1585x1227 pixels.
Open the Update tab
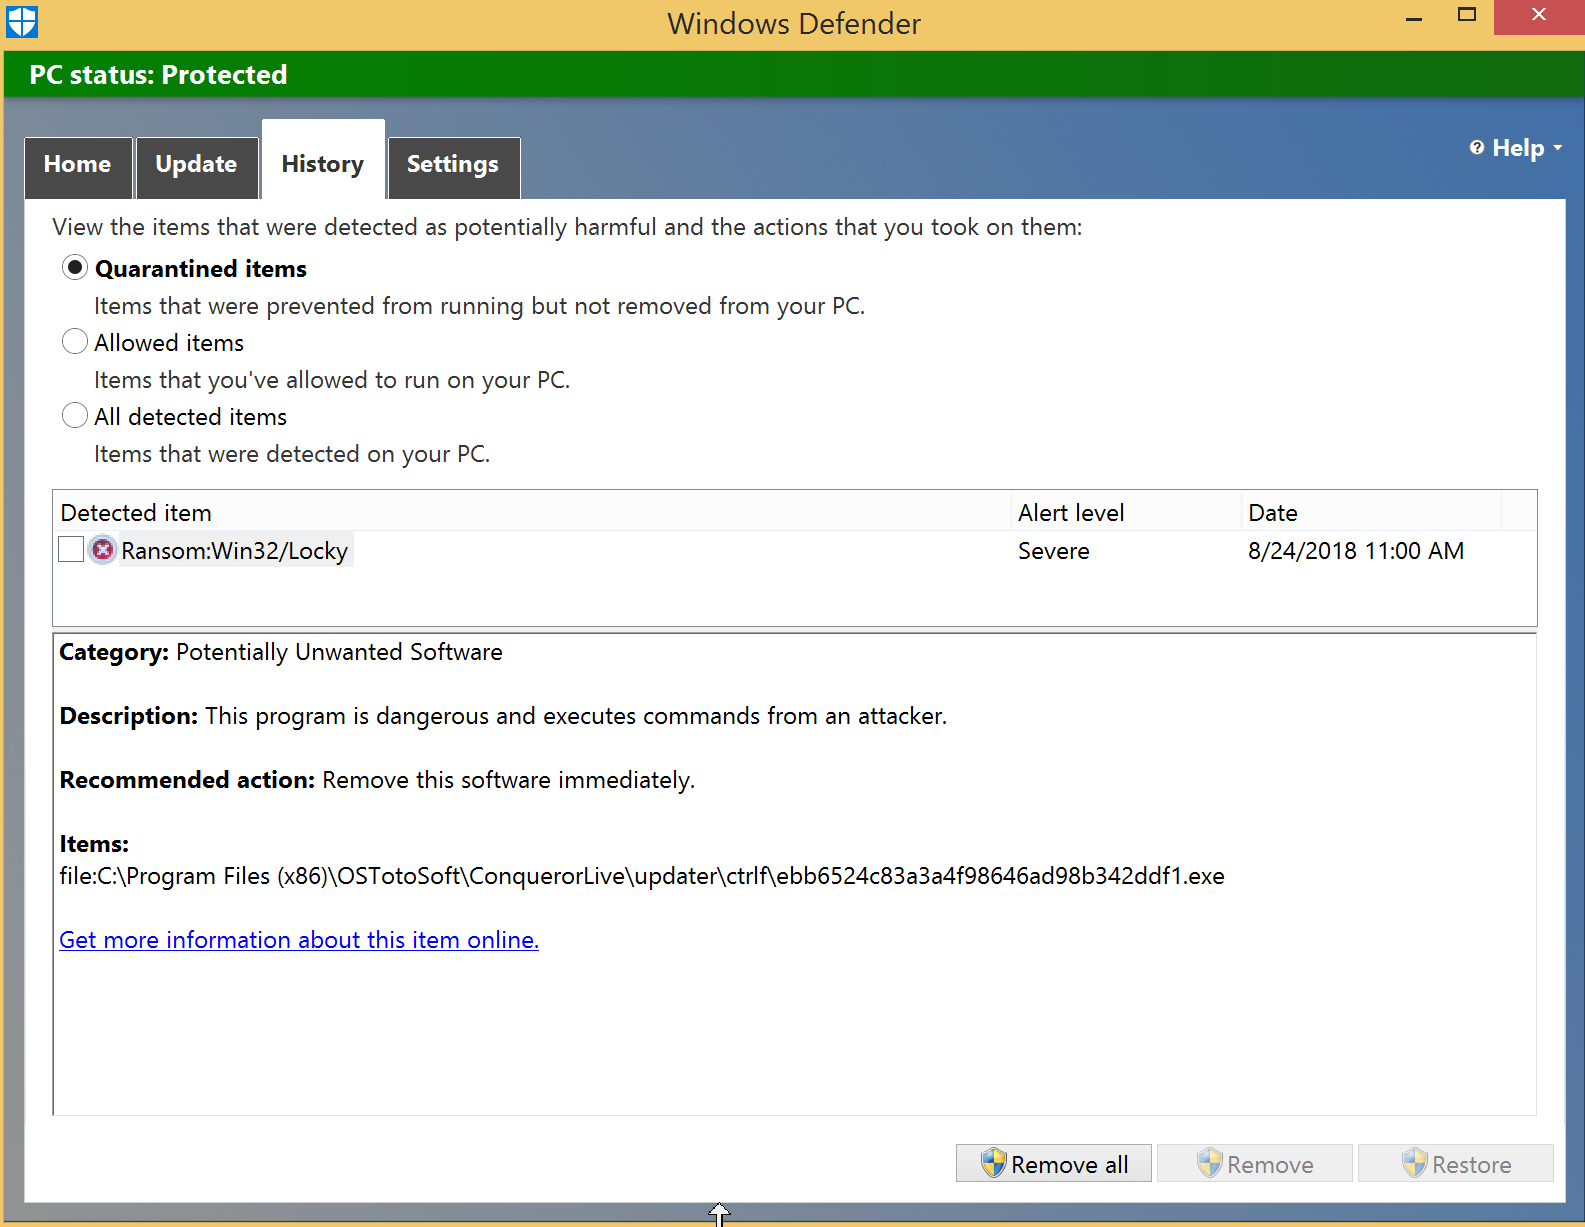click(197, 166)
